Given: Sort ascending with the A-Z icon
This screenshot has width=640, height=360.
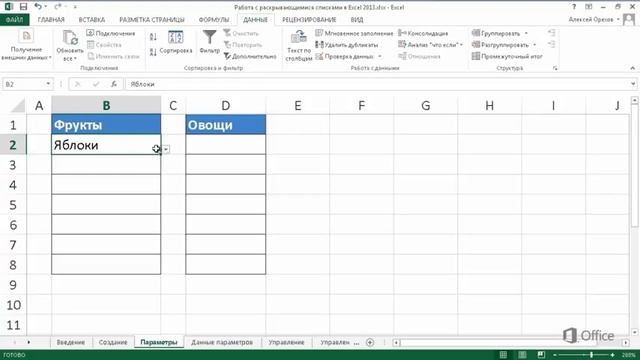Looking at the screenshot, I should (x=153, y=37).
